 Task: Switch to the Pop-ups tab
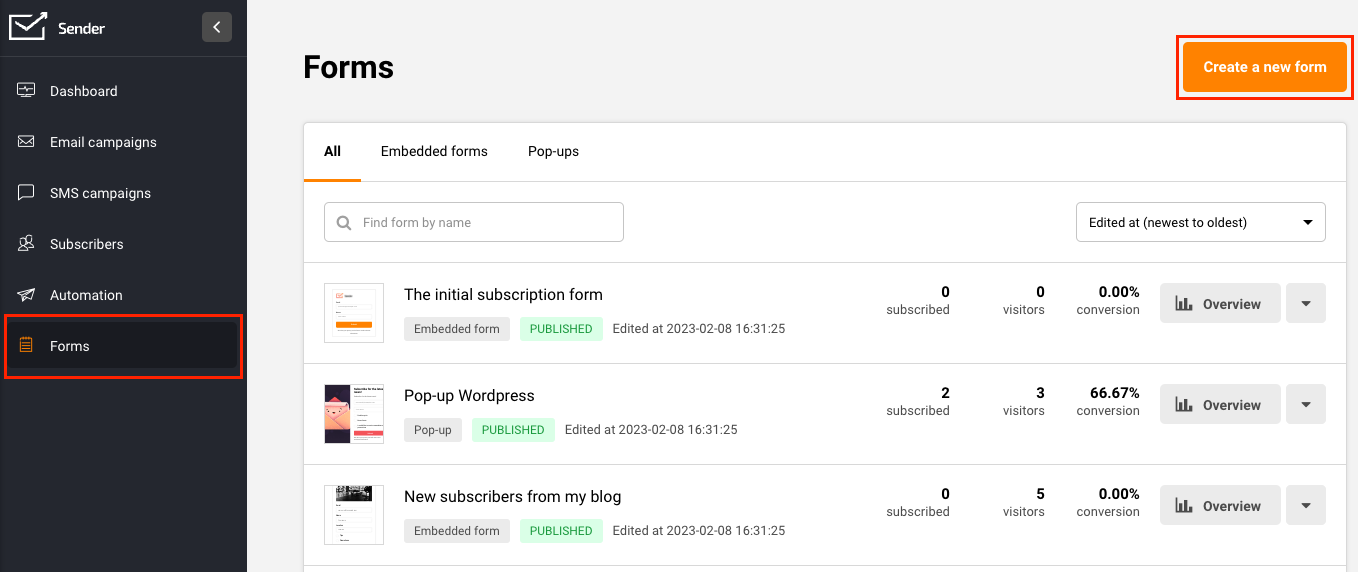click(553, 152)
